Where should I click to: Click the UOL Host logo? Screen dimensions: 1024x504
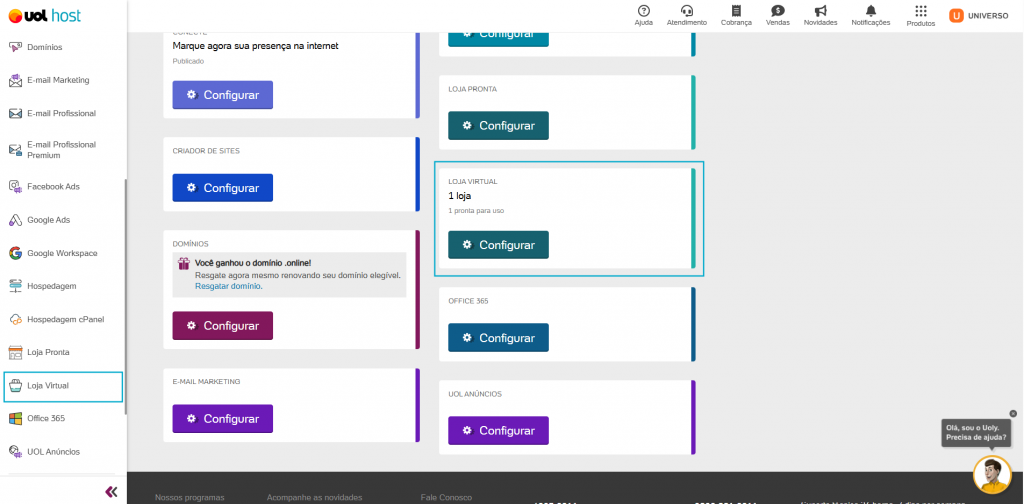coord(44,15)
